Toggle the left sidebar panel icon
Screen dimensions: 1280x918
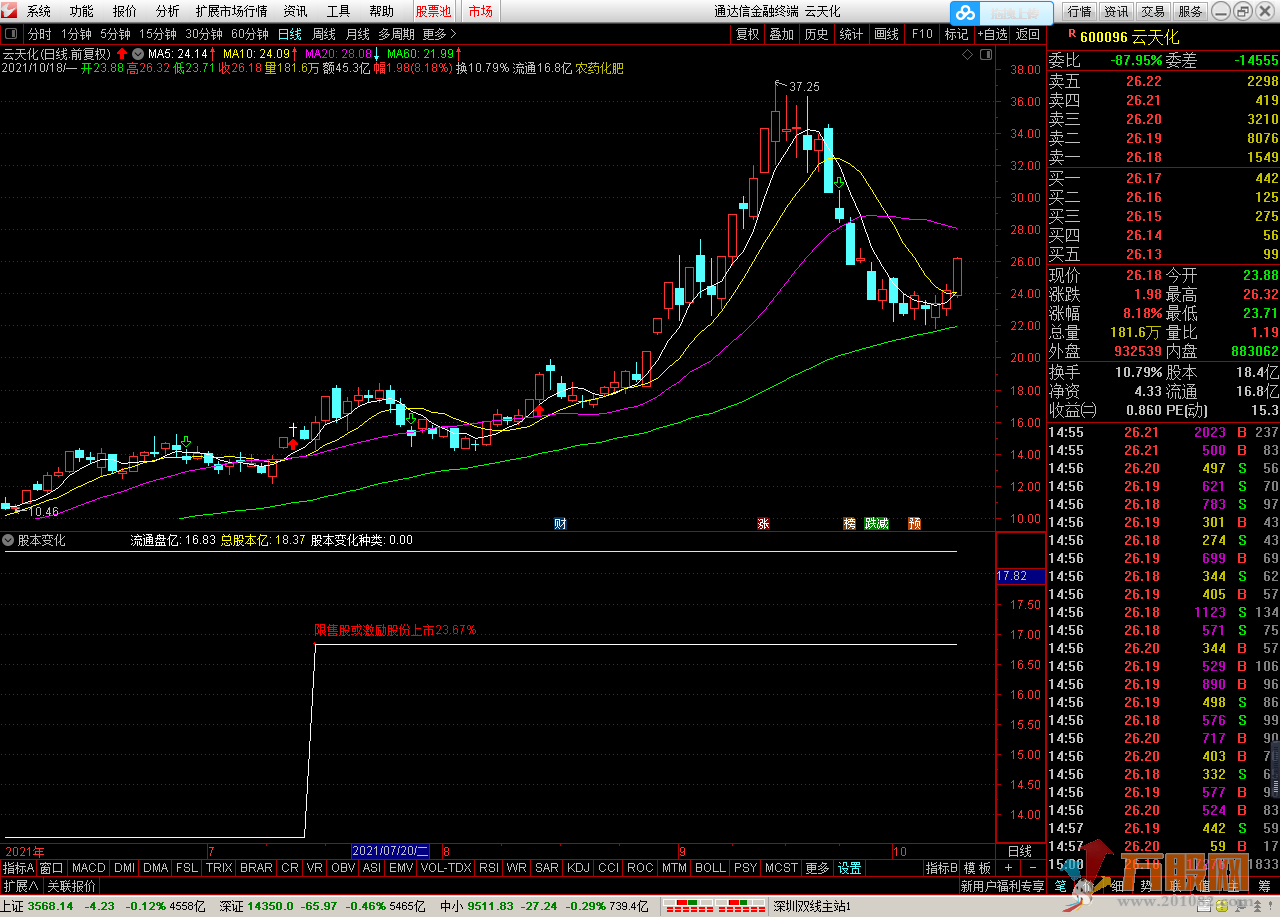point(11,33)
